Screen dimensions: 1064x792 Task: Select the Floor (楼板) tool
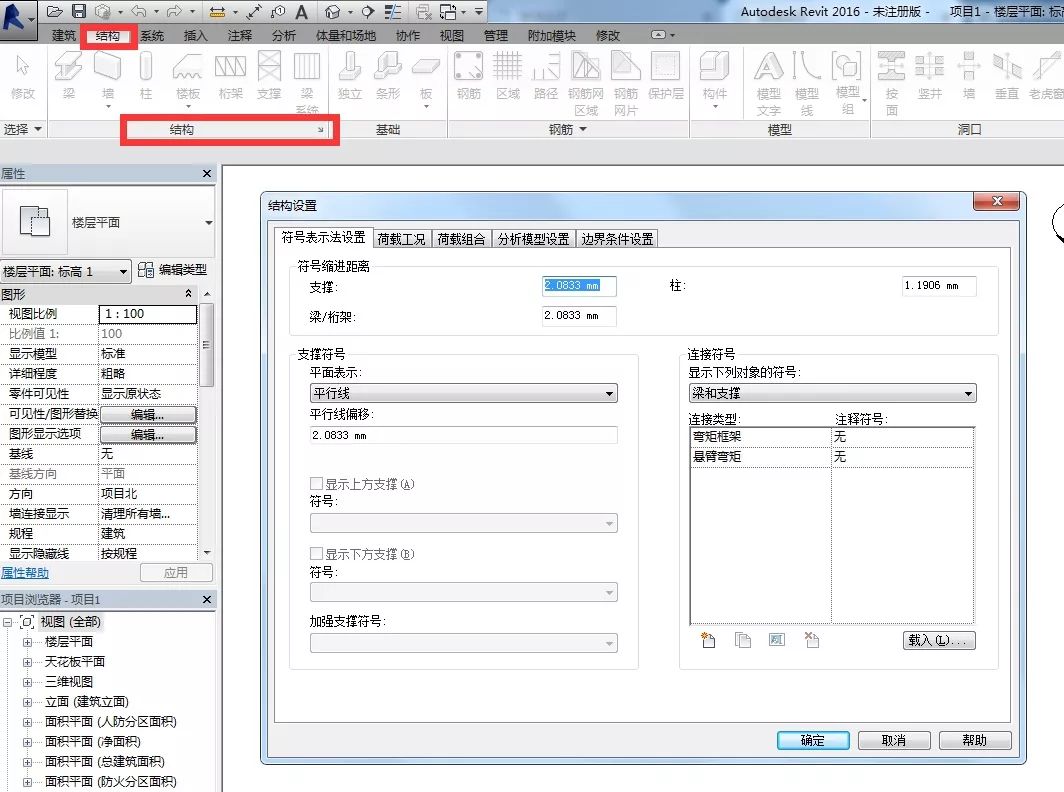[187, 77]
